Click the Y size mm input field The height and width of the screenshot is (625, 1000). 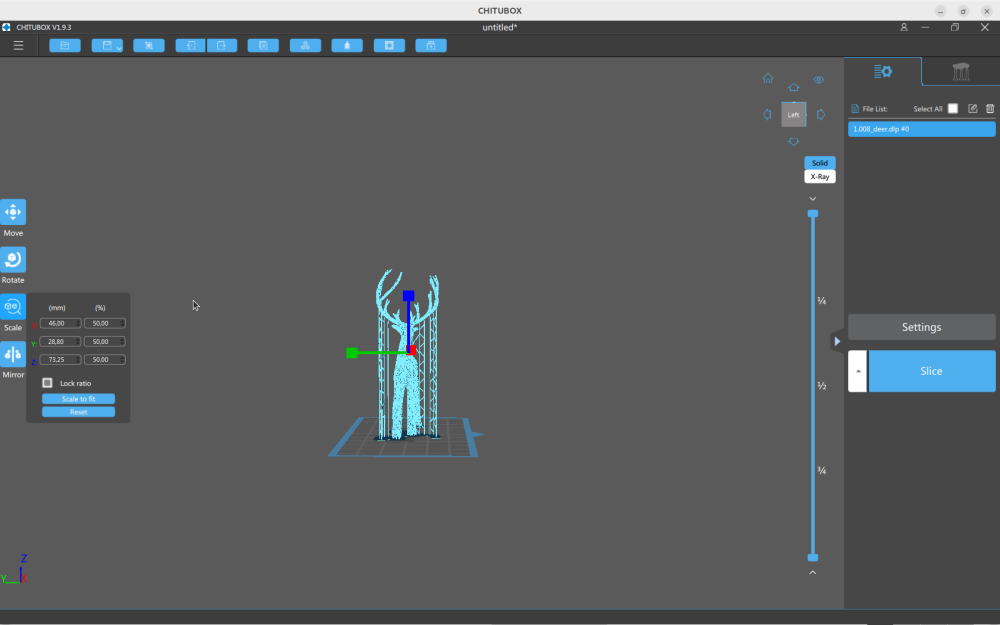click(61, 342)
